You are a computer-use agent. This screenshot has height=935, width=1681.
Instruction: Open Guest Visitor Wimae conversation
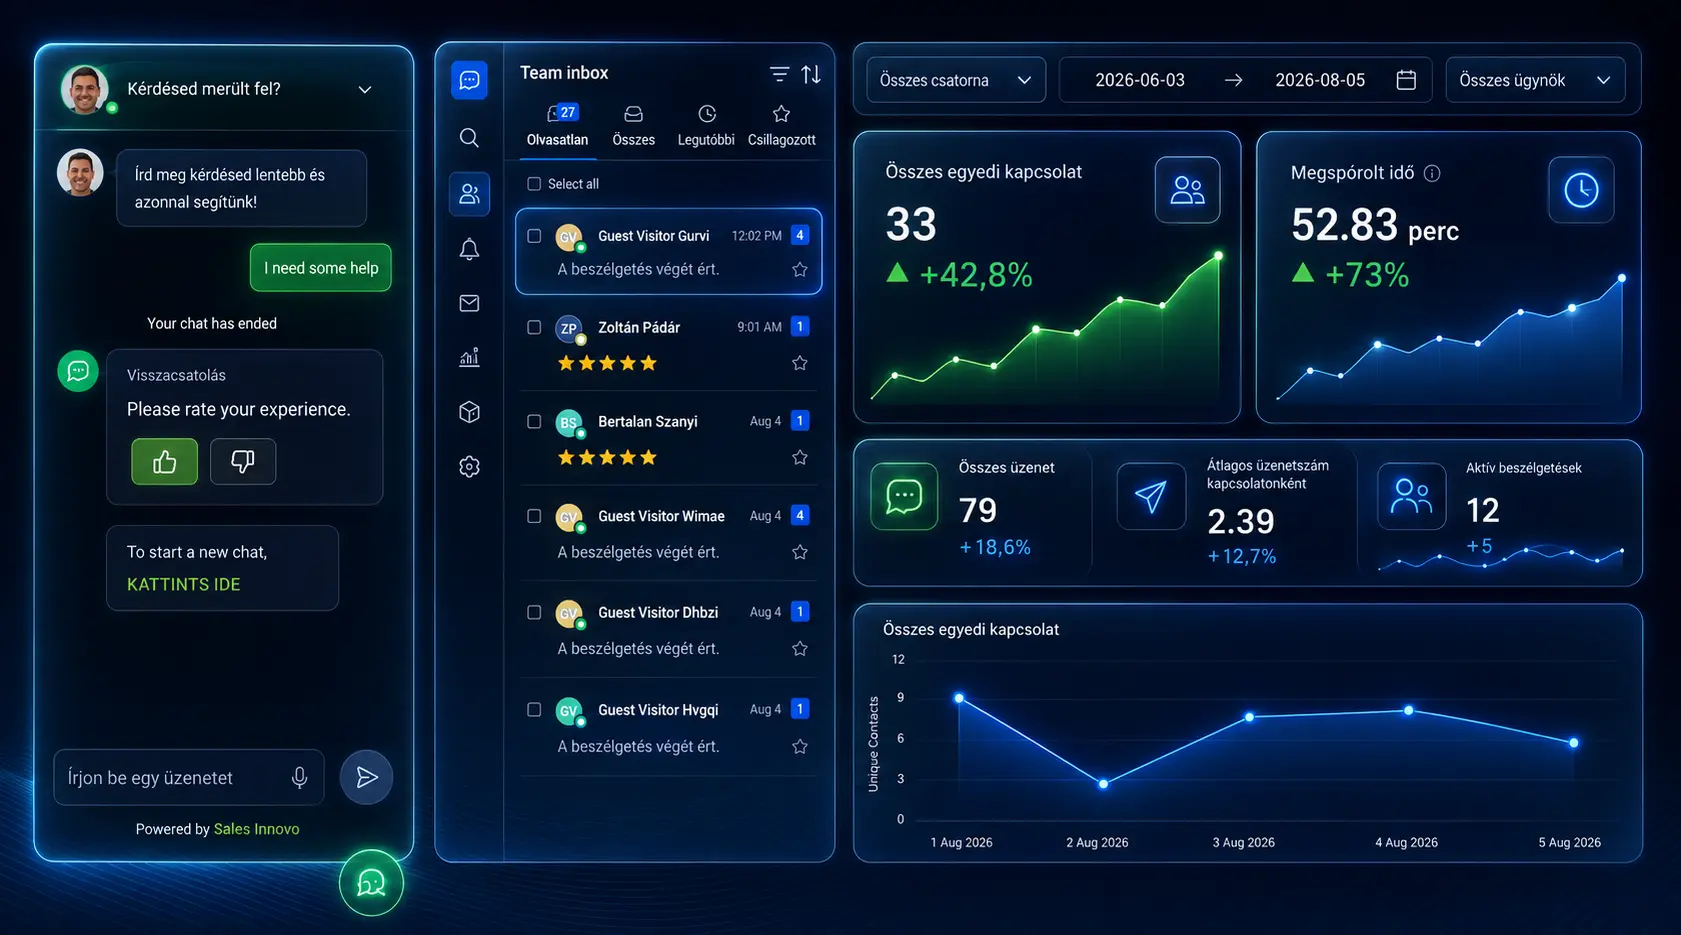pyautogui.click(x=668, y=533)
